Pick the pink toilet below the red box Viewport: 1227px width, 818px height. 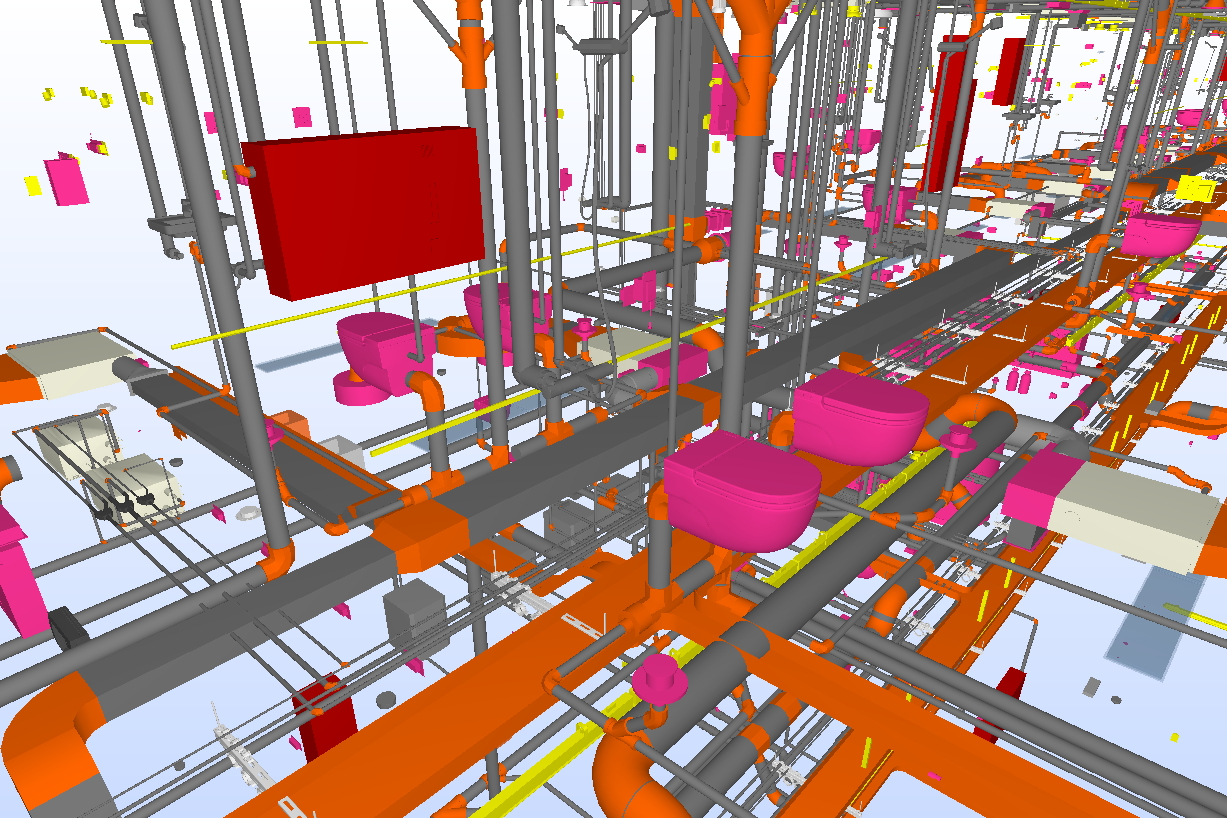click(x=380, y=350)
